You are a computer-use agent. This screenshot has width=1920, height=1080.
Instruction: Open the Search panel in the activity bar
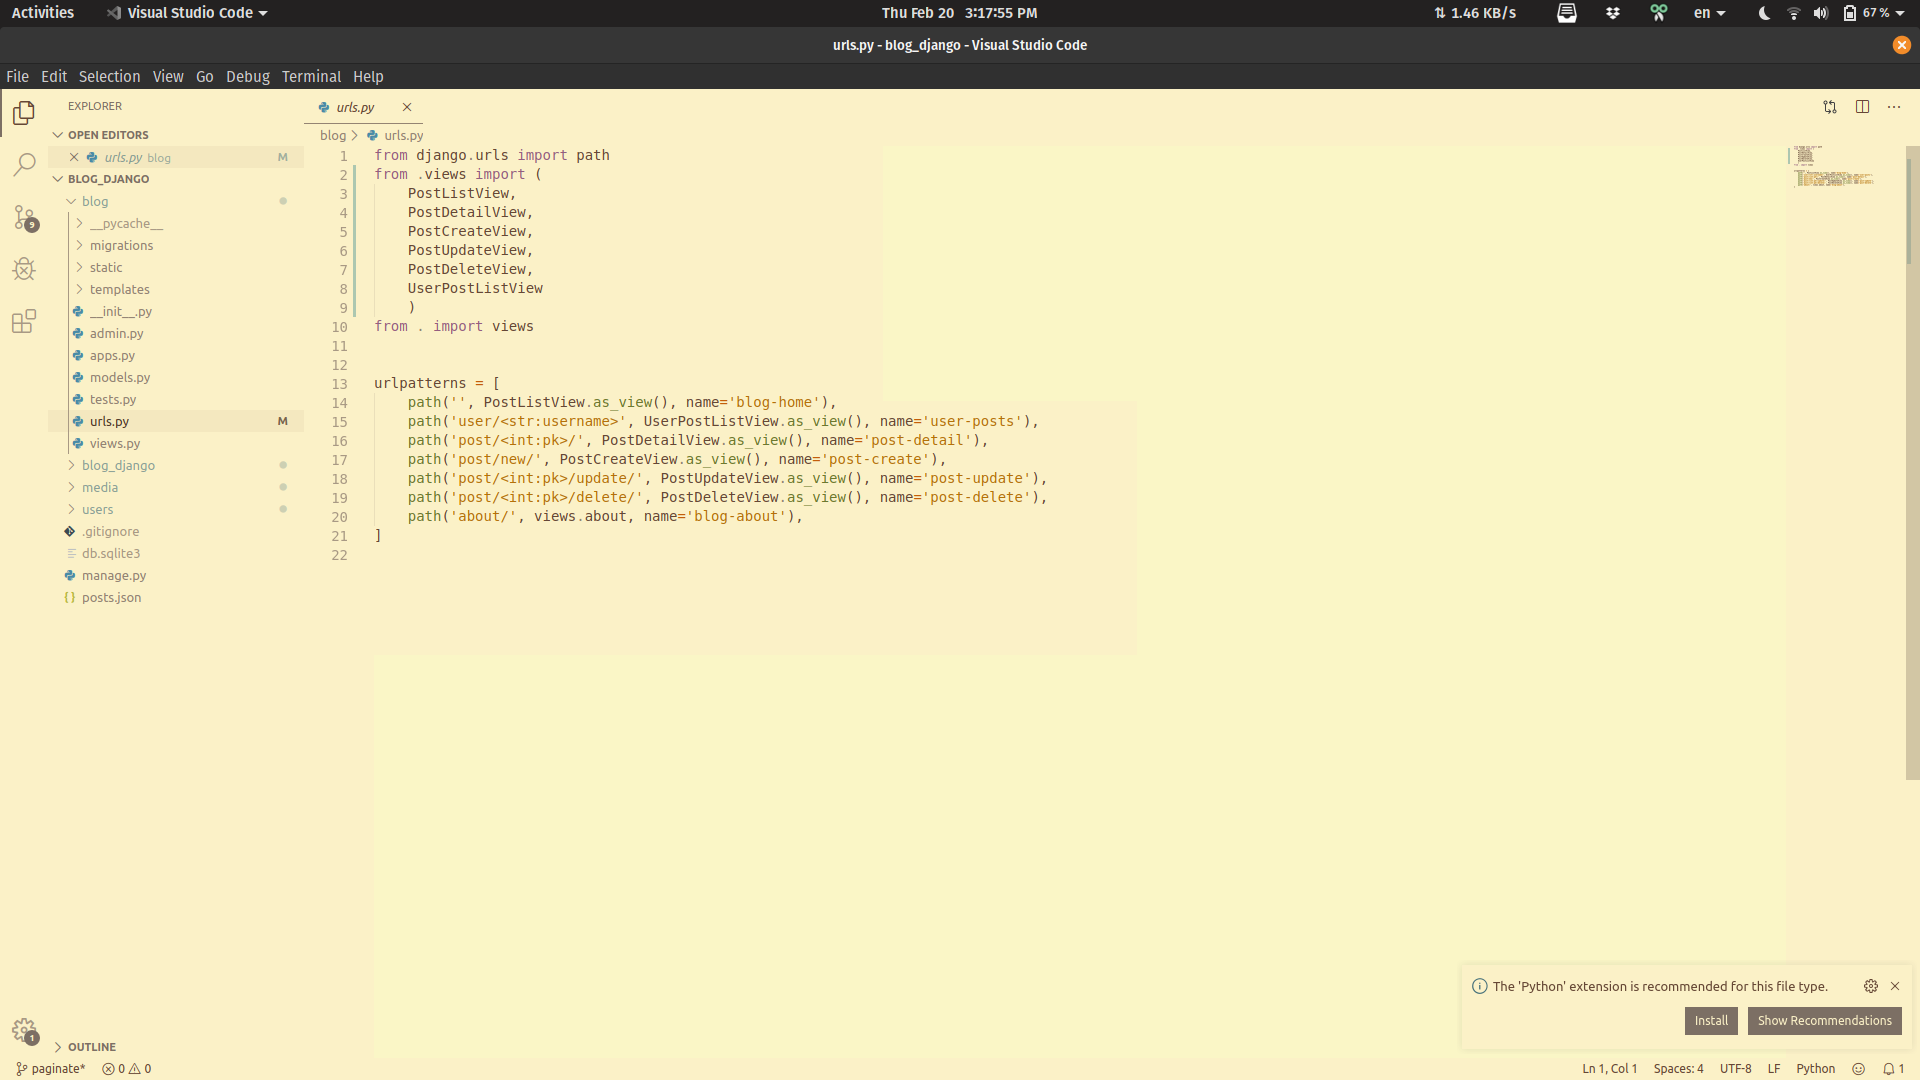point(22,164)
